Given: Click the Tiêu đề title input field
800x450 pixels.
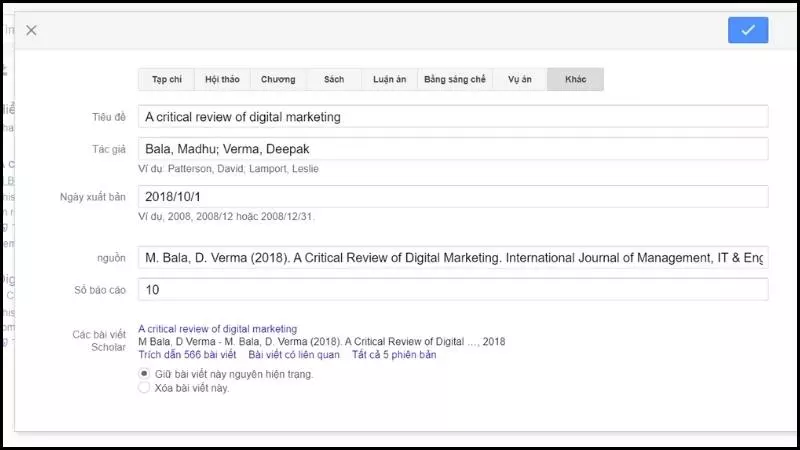Looking at the screenshot, I should (453, 117).
